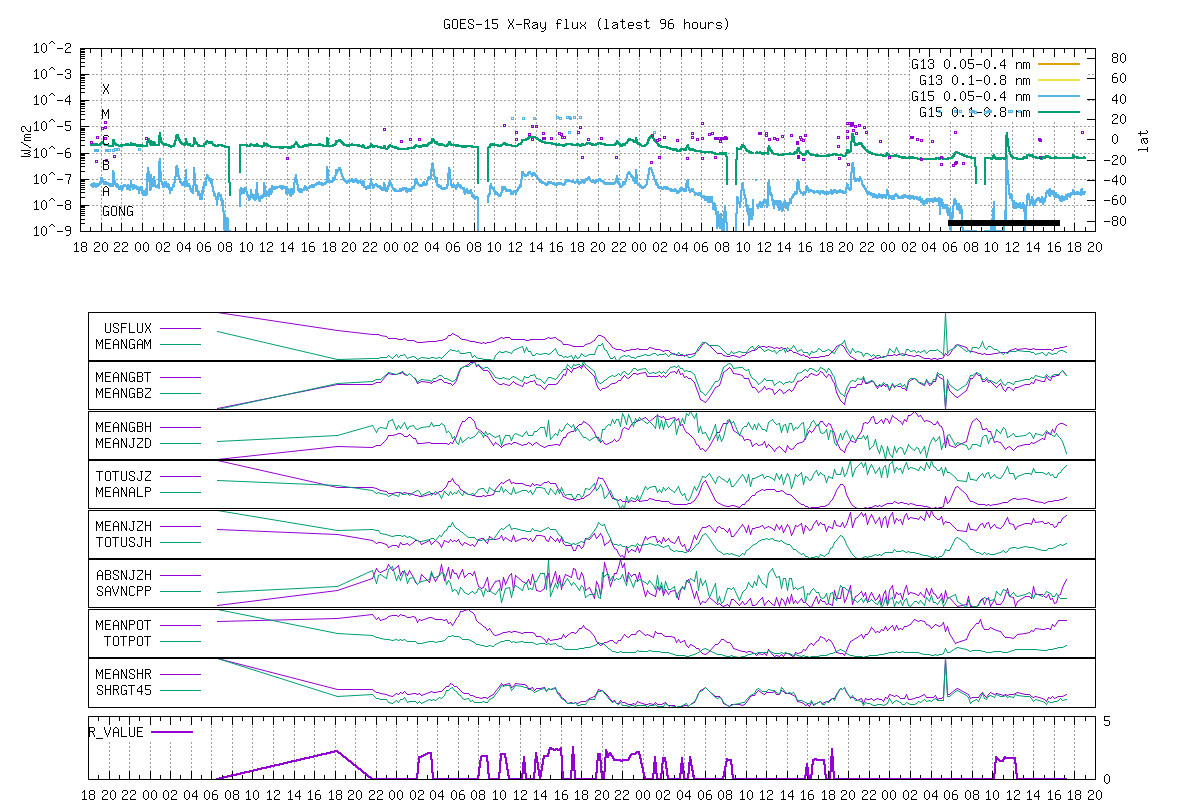Click the black horizontal bar in flux plot
The image size is (1200, 800).
[1004, 223]
